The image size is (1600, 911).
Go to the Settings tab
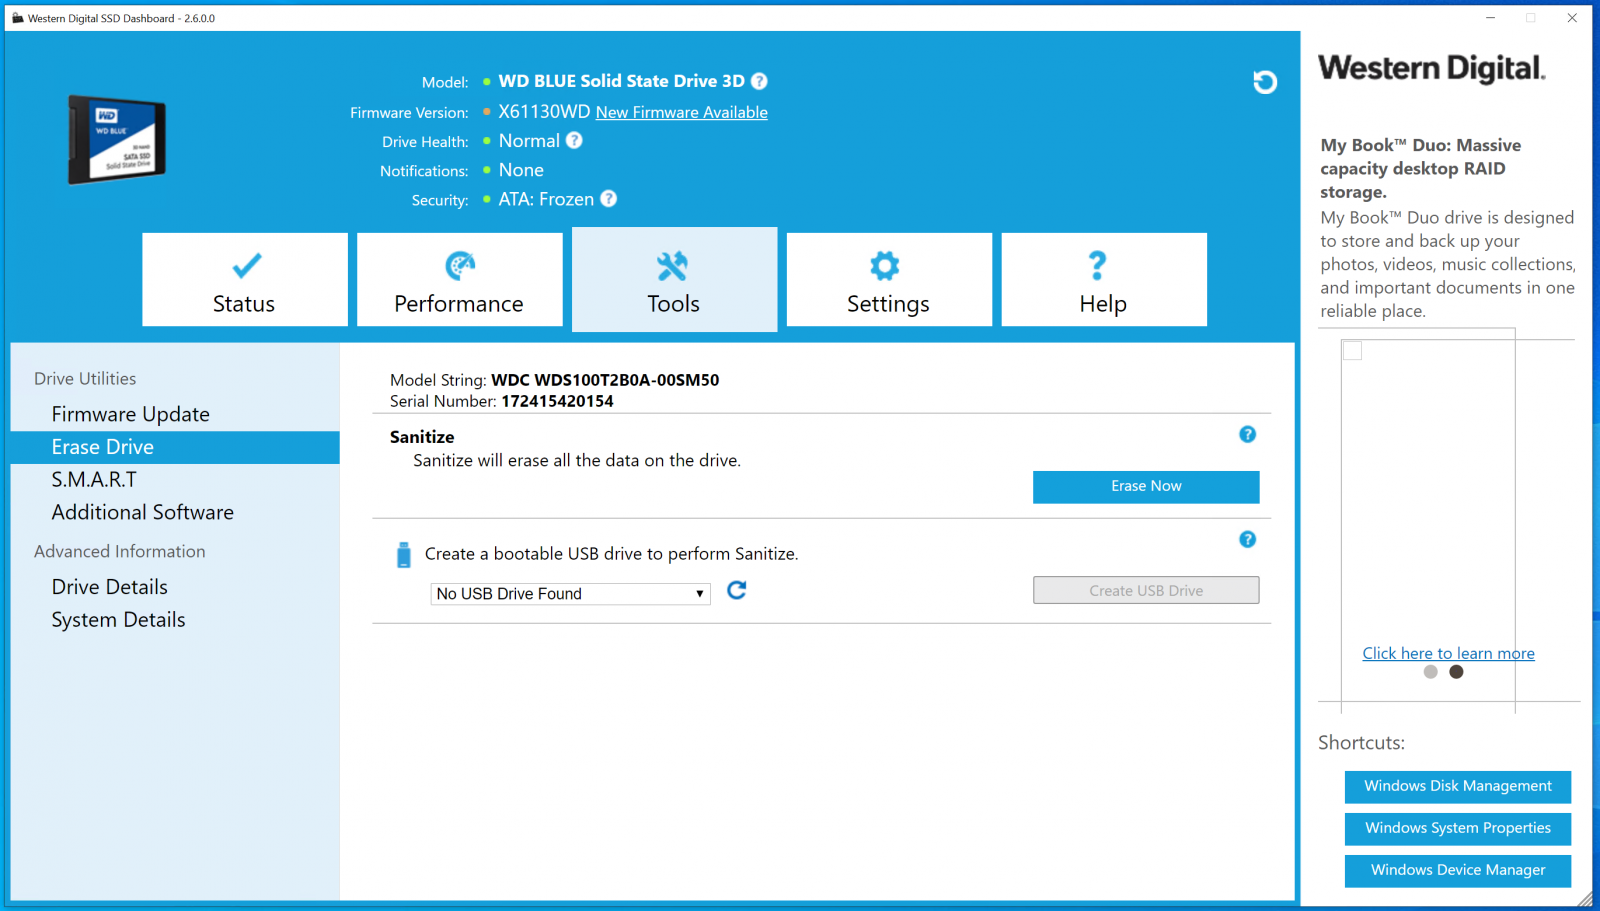[x=888, y=280]
